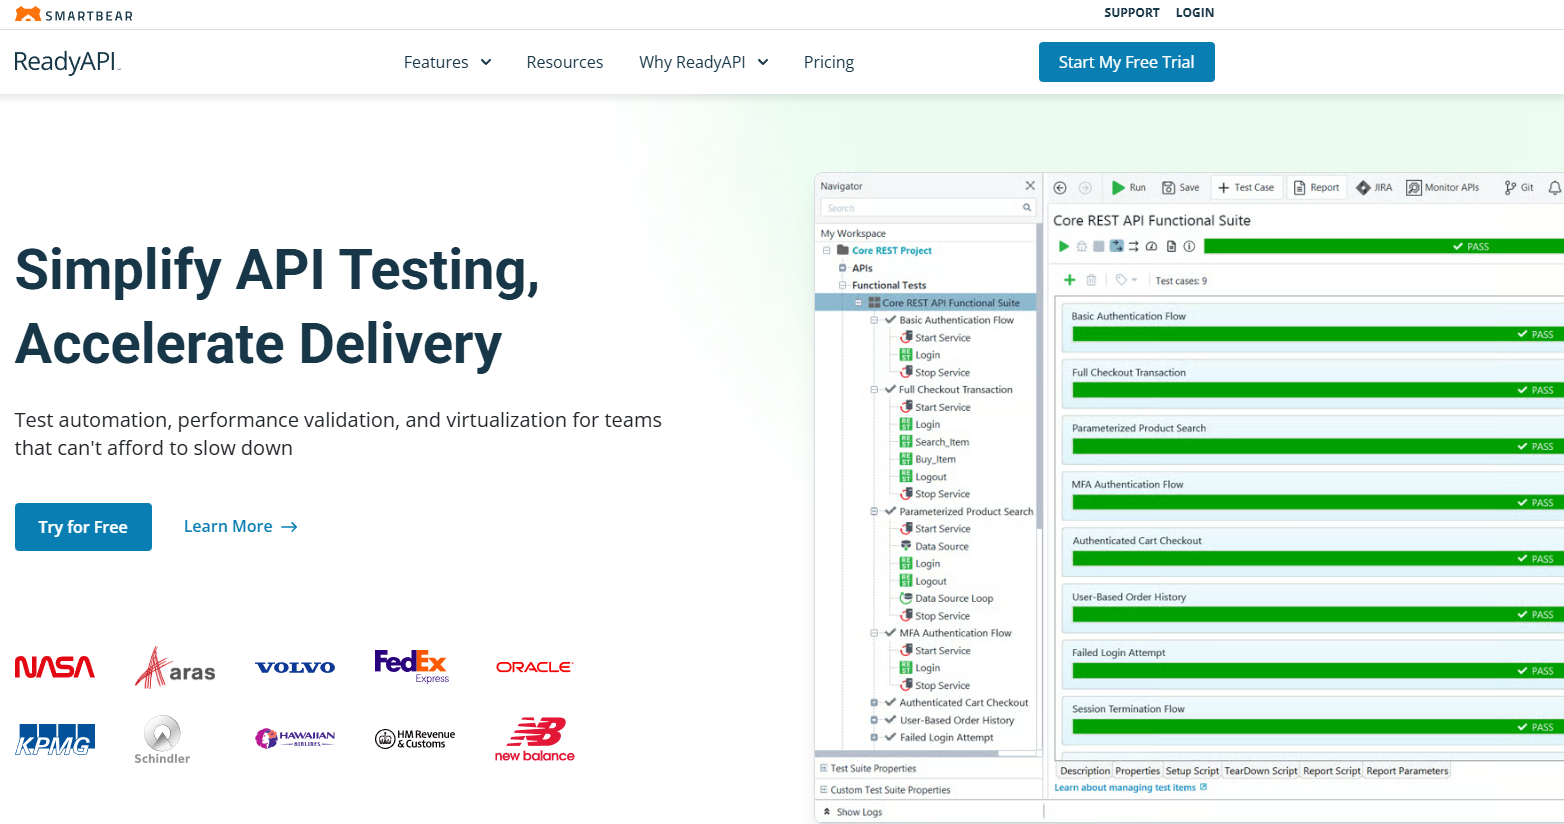This screenshot has height=824, width=1564.
Task: Toggle the highlighted parallel run mode icon
Action: point(1117,246)
